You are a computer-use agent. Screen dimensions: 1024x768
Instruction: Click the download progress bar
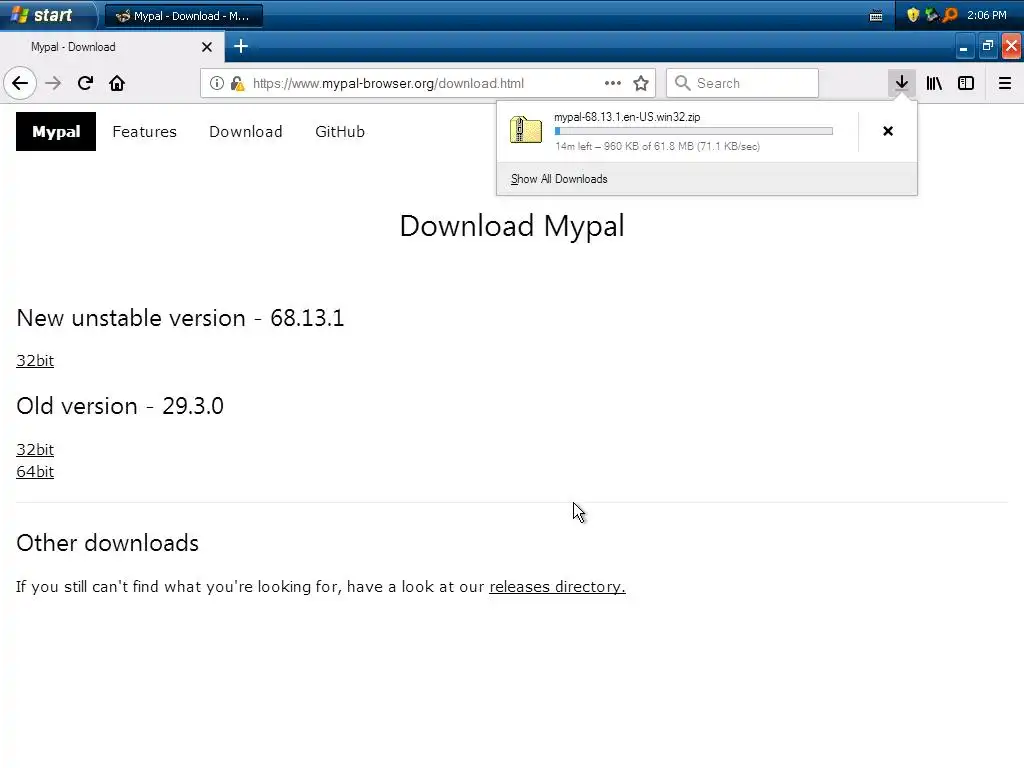point(694,131)
